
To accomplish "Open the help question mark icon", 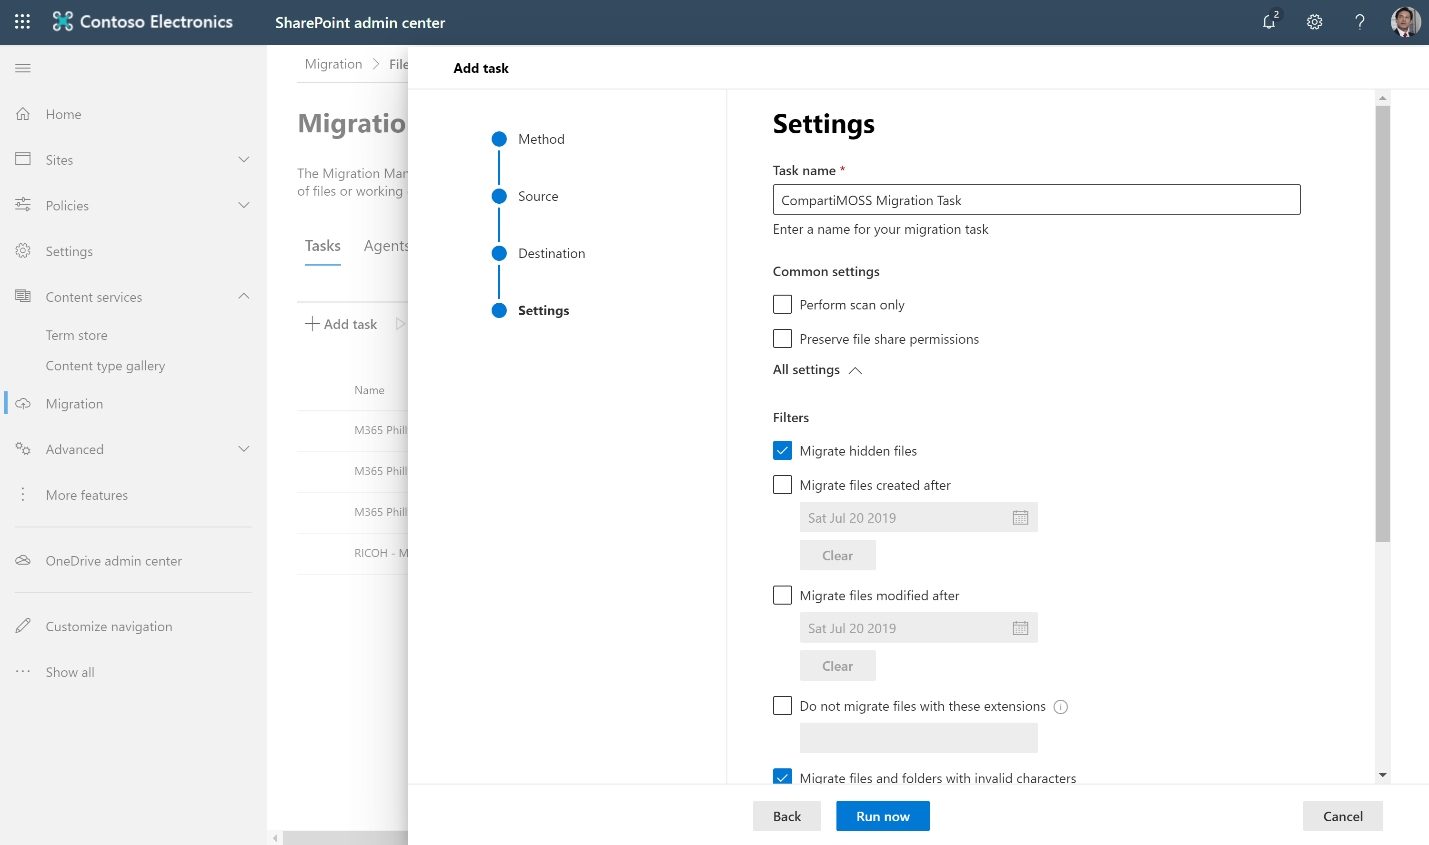I will pyautogui.click(x=1359, y=22).
